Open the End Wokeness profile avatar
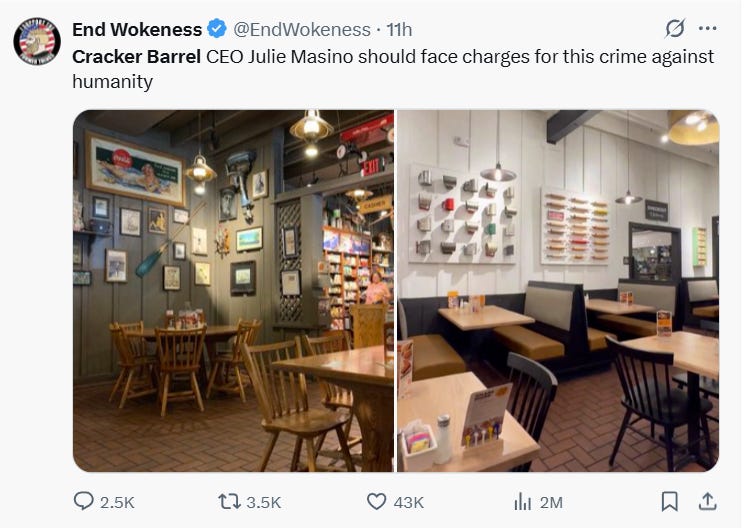The width and height of the screenshot is (747, 528). pos(37,41)
